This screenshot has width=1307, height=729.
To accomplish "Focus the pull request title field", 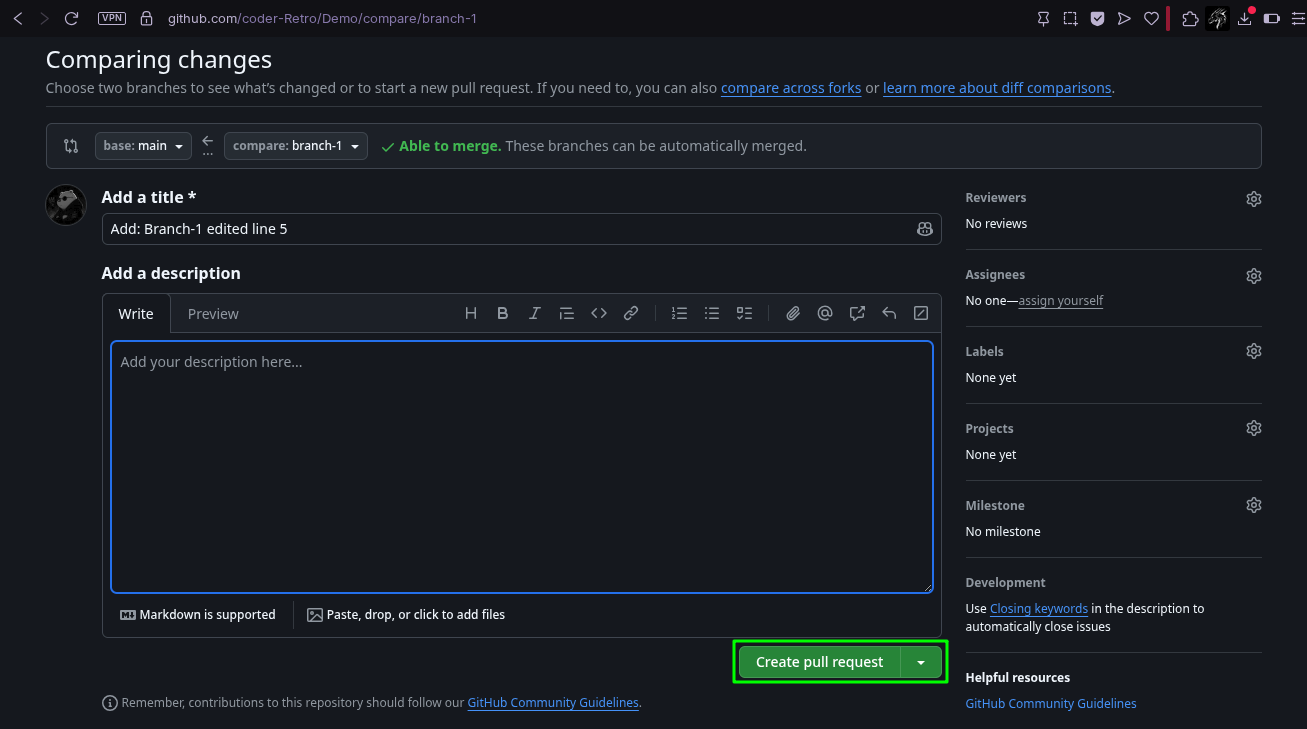I will pyautogui.click(x=521, y=229).
